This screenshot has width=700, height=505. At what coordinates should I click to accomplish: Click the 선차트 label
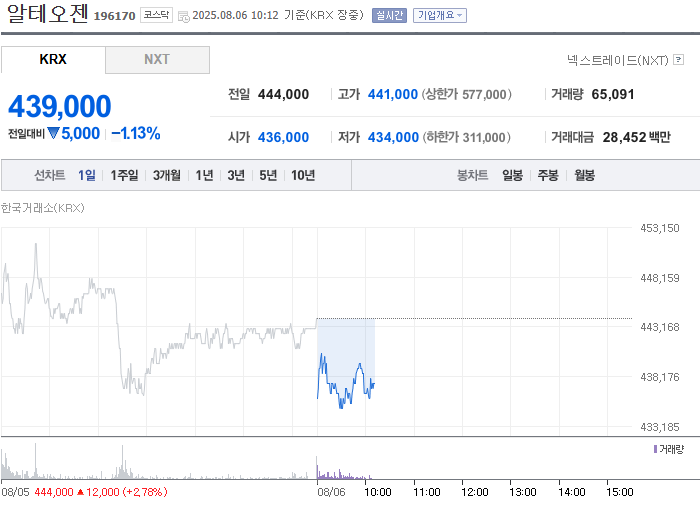point(50,175)
